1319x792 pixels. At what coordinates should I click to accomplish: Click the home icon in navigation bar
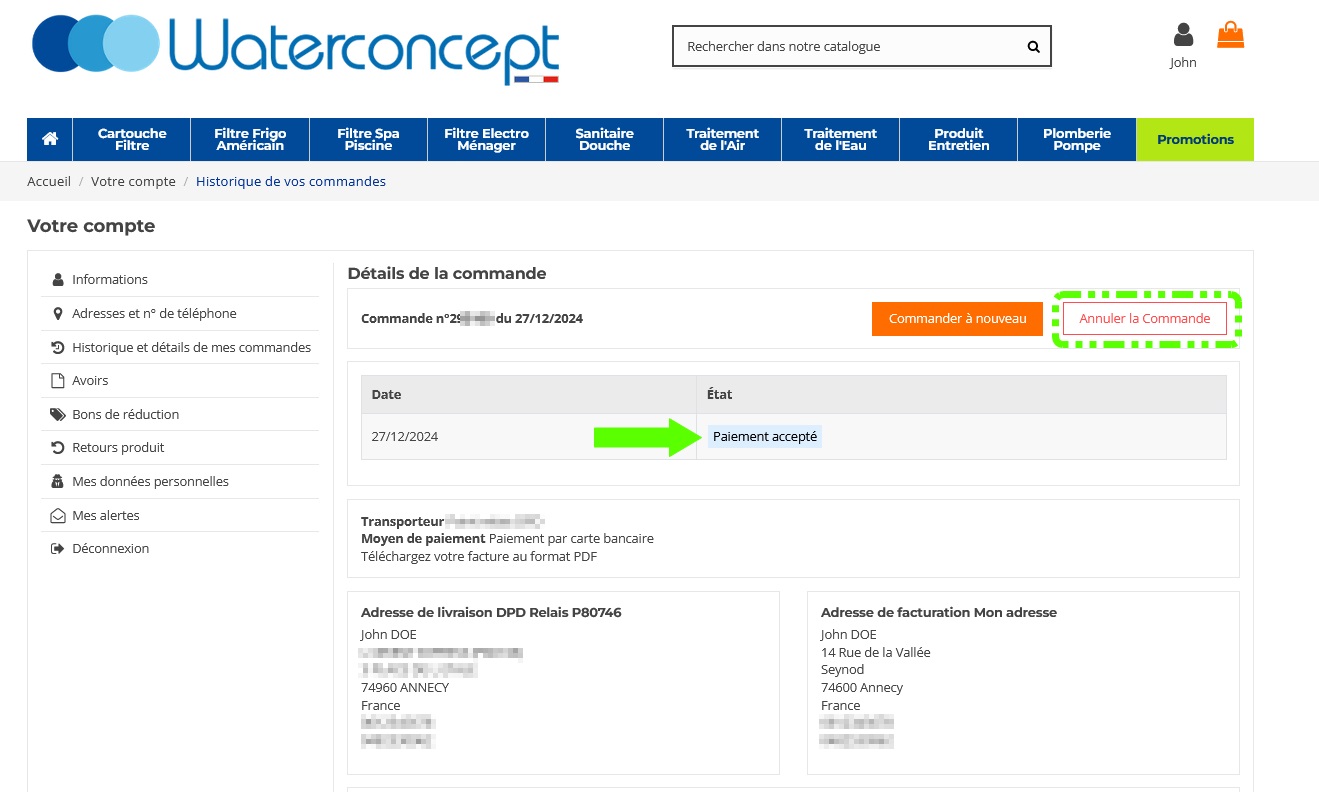(50, 139)
